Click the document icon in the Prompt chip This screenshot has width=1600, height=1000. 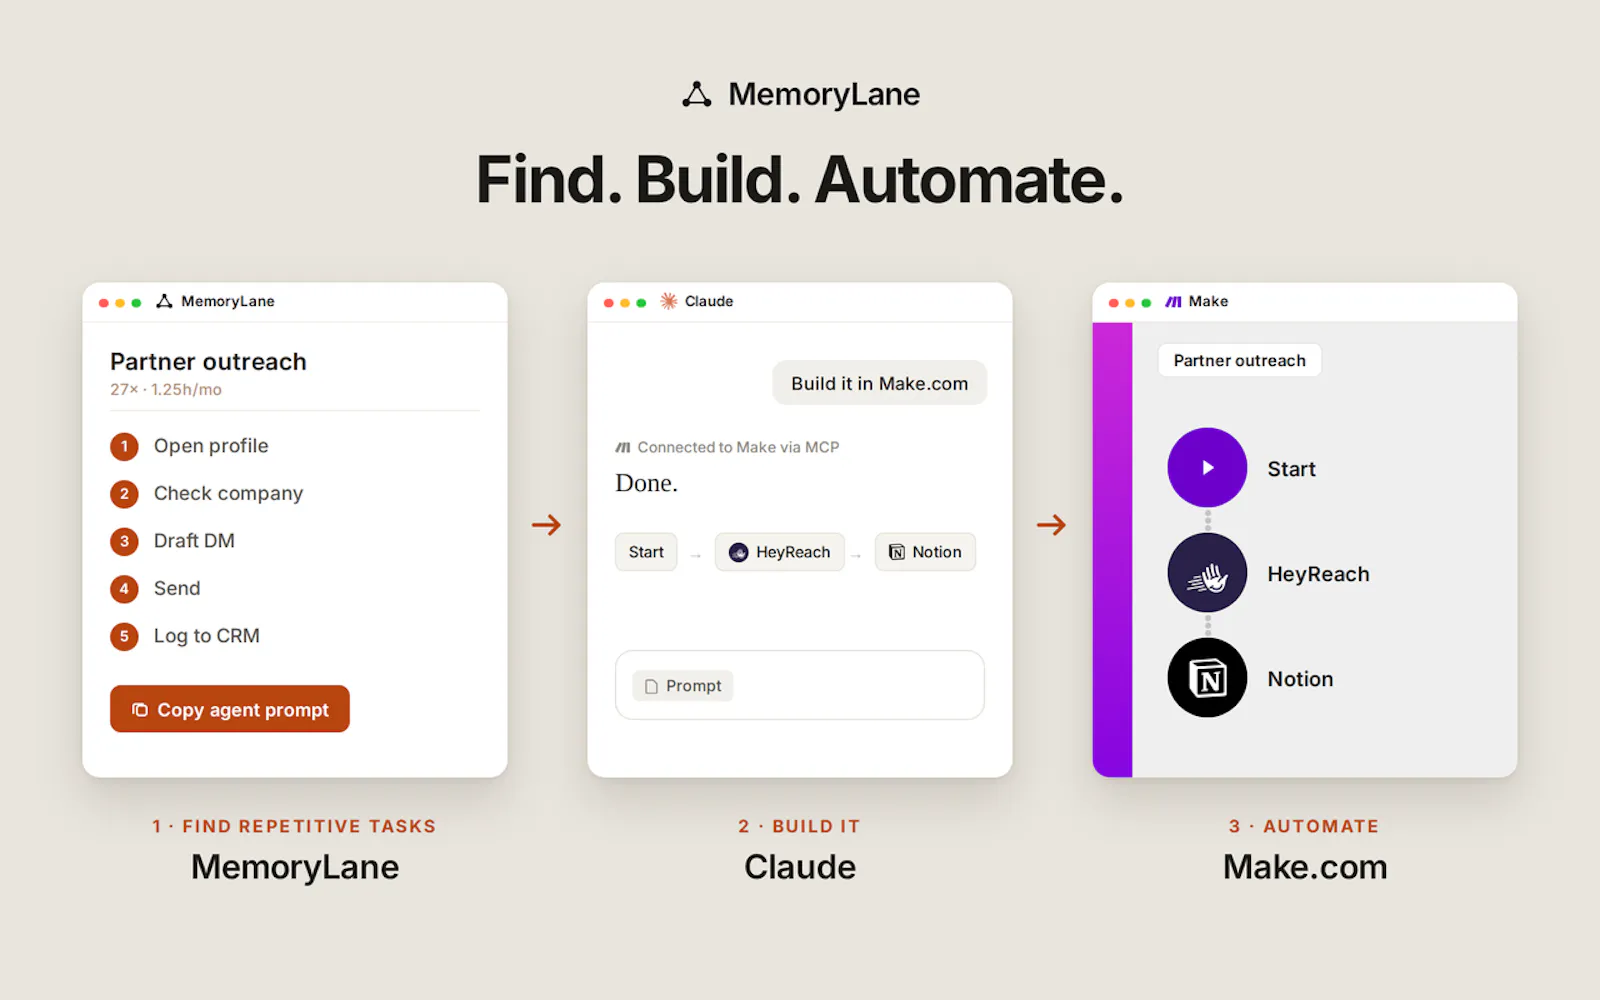pos(651,686)
